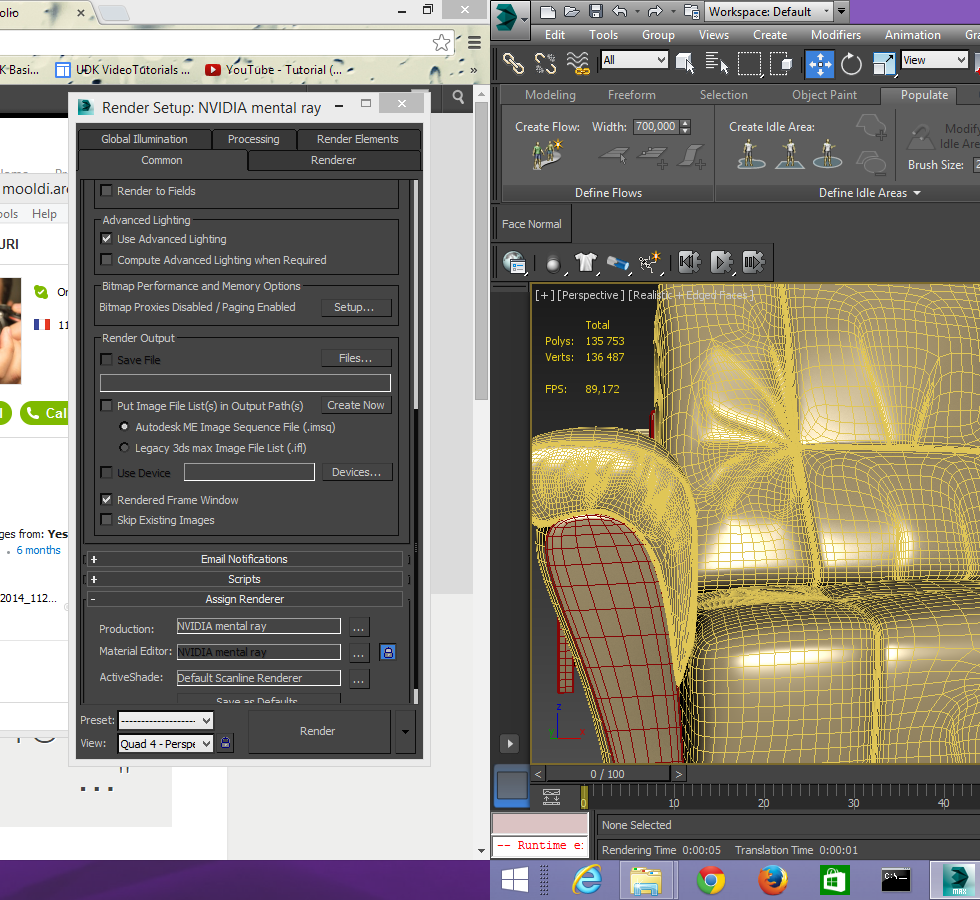The width and height of the screenshot is (980, 900).
Task: Click the lock icon beside Material Editor renderer
Action: (x=388, y=652)
